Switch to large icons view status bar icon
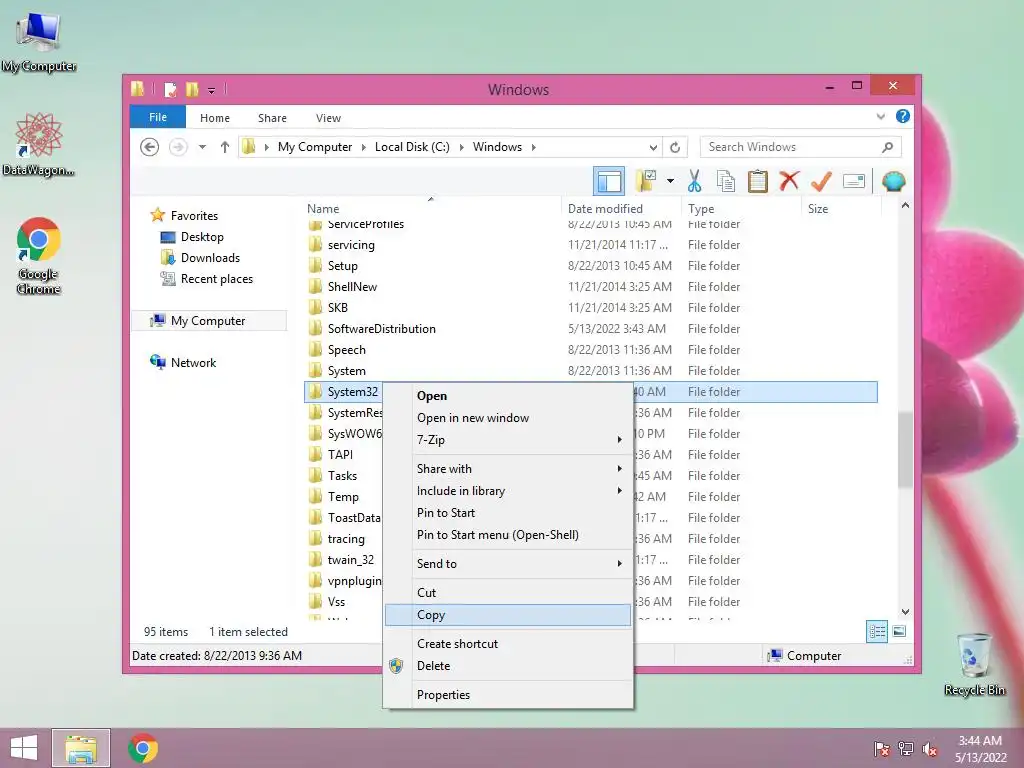The height and width of the screenshot is (768, 1024). click(899, 631)
